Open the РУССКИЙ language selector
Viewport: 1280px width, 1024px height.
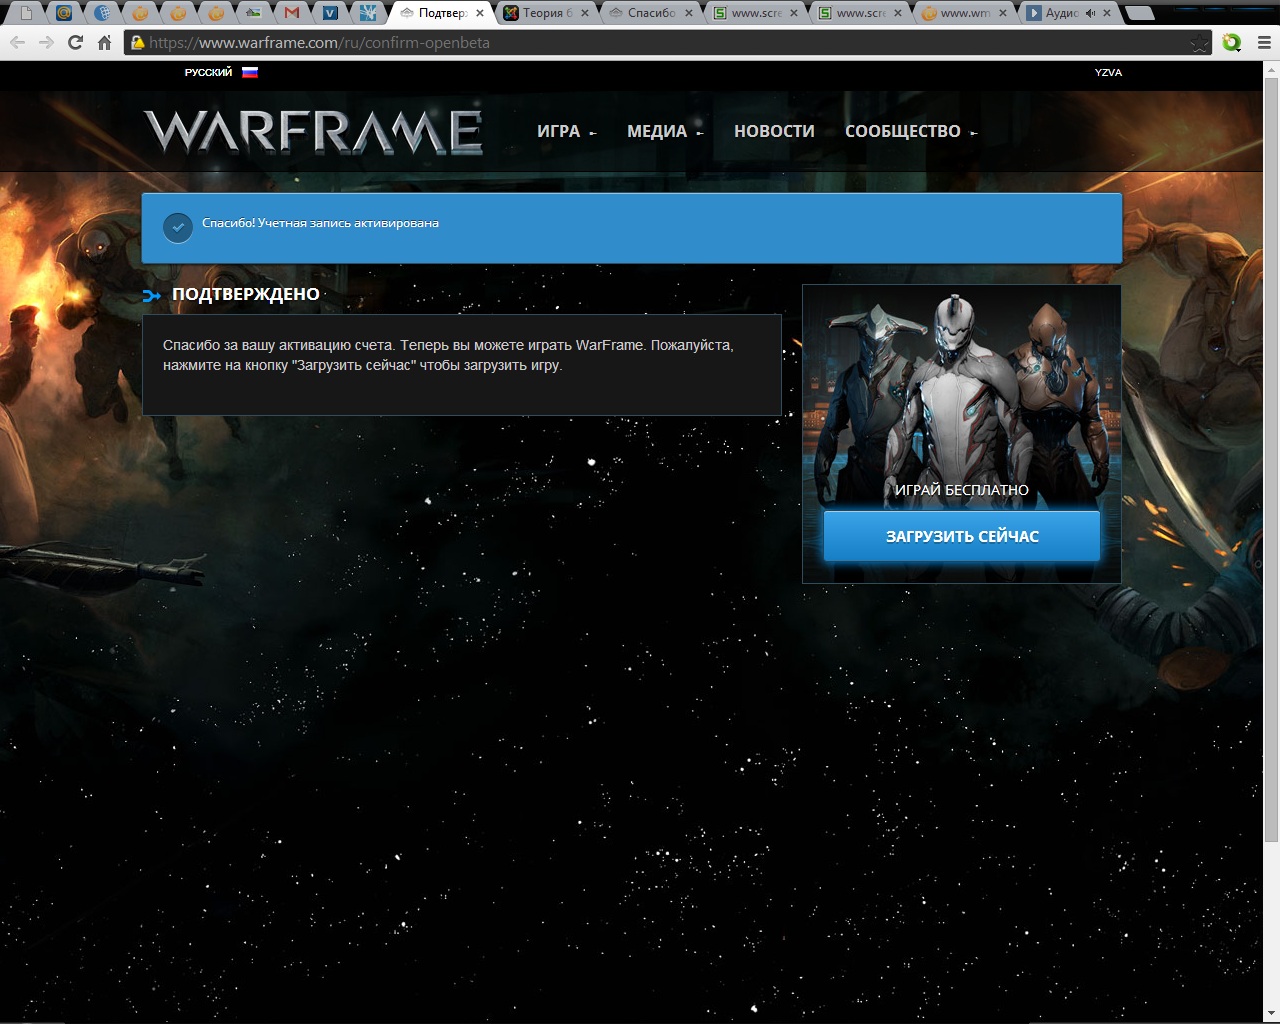point(208,72)
